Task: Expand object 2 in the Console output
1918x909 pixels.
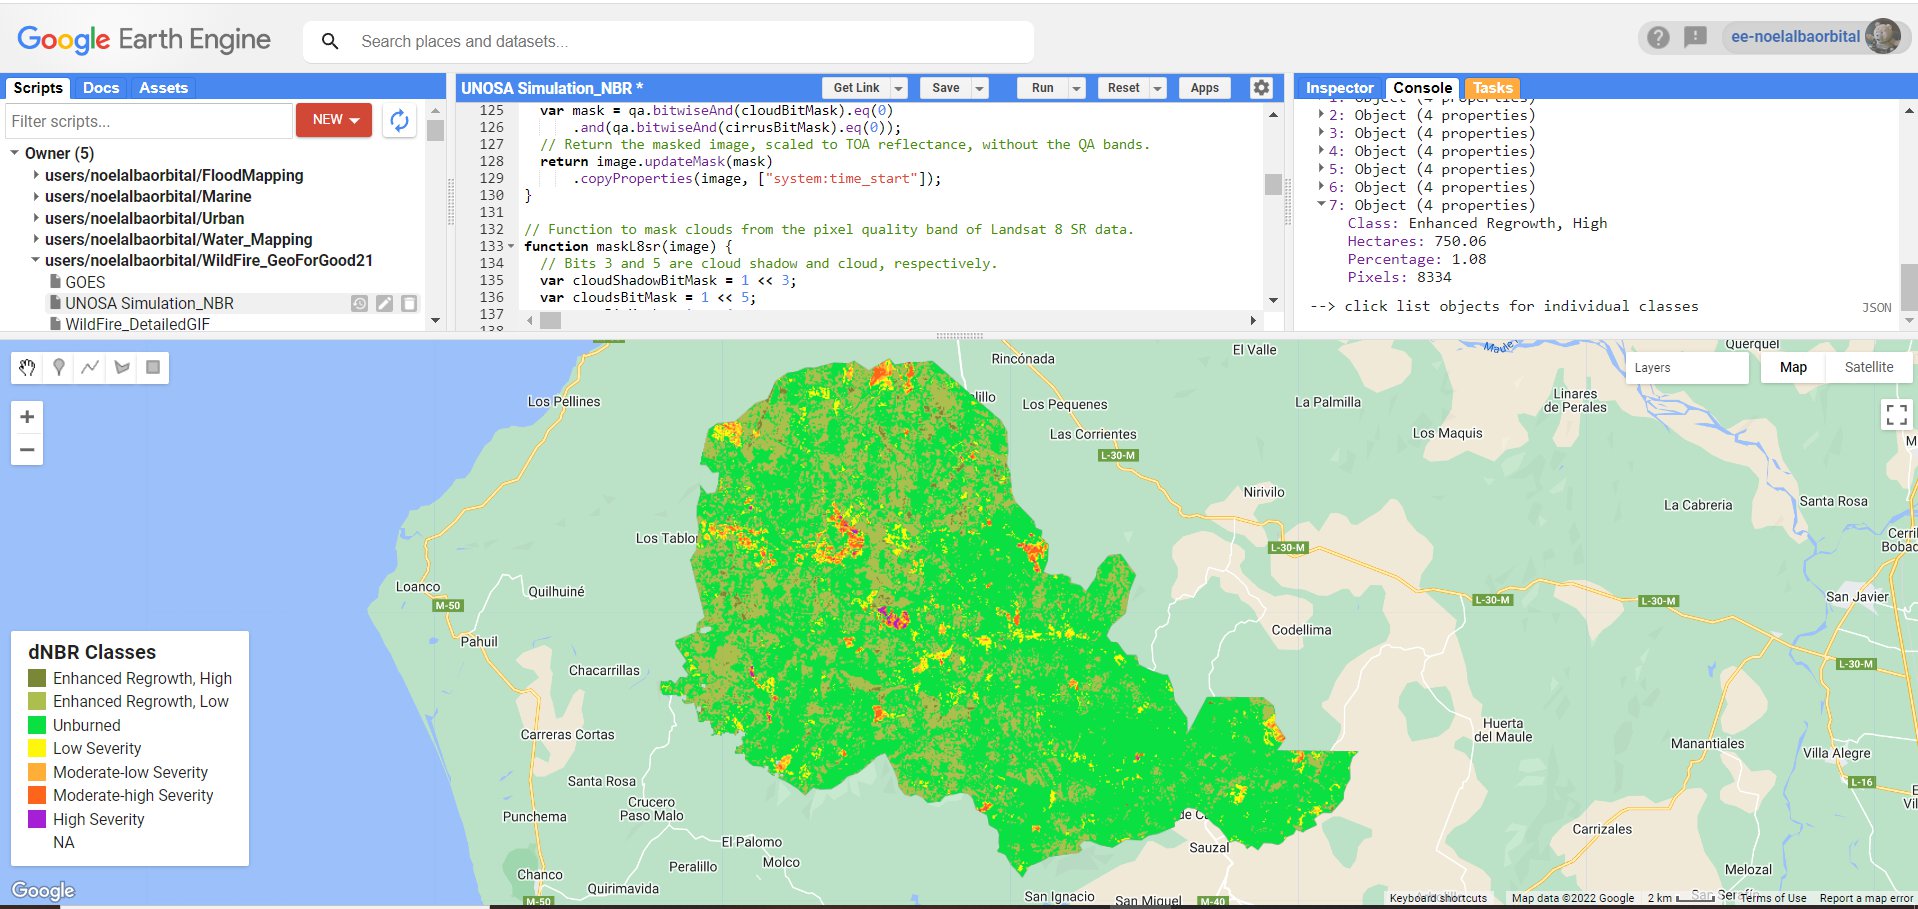Action: 1322,114
